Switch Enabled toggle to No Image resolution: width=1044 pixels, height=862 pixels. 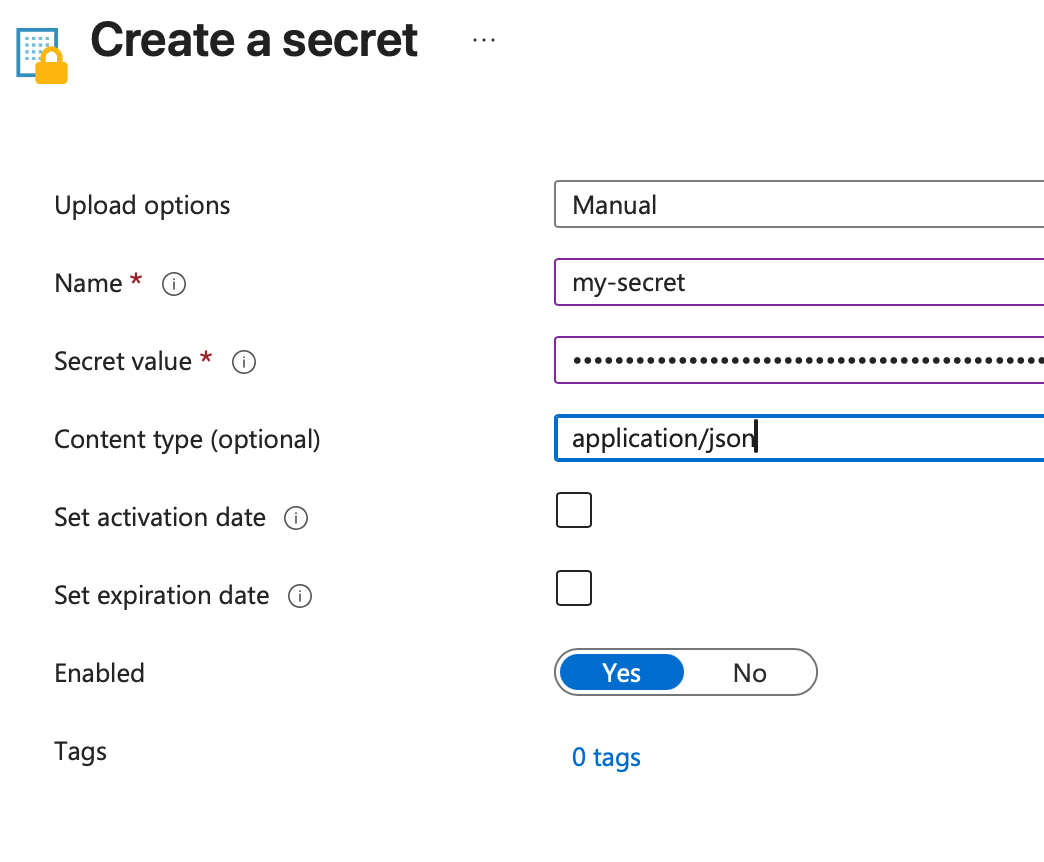(x=749, y=673)
